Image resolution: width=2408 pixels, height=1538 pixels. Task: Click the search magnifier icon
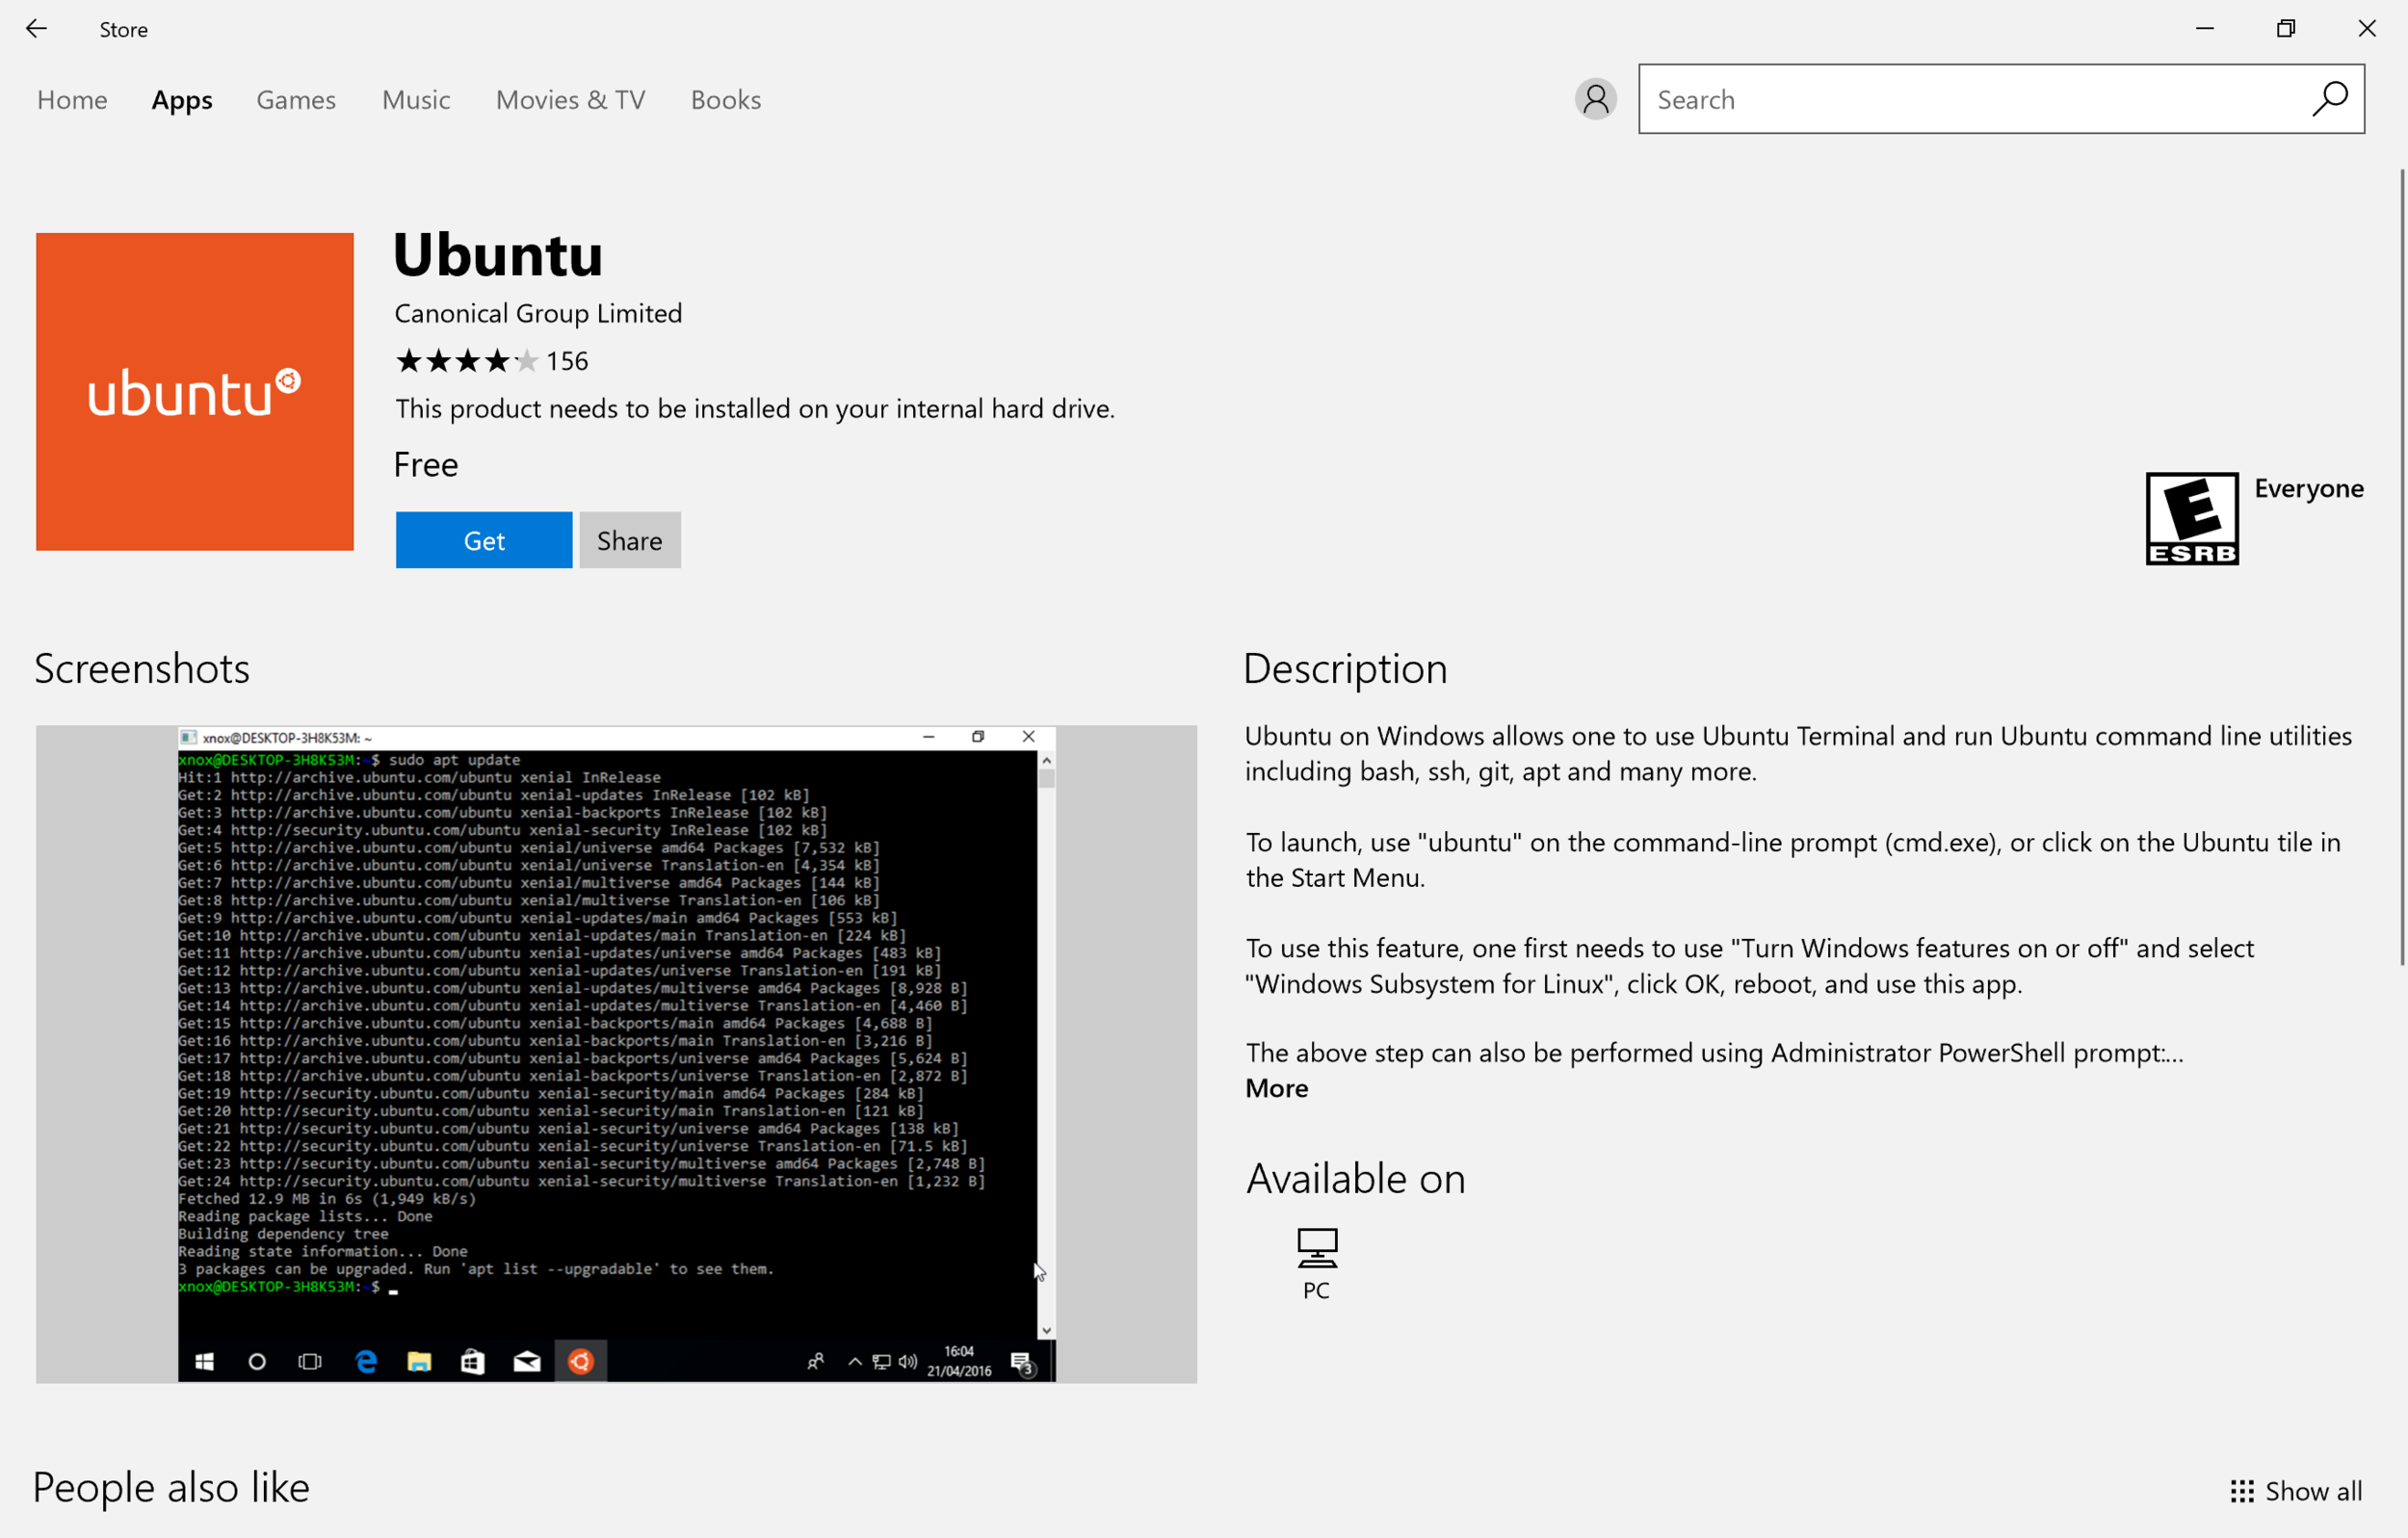click(2329, 99)
